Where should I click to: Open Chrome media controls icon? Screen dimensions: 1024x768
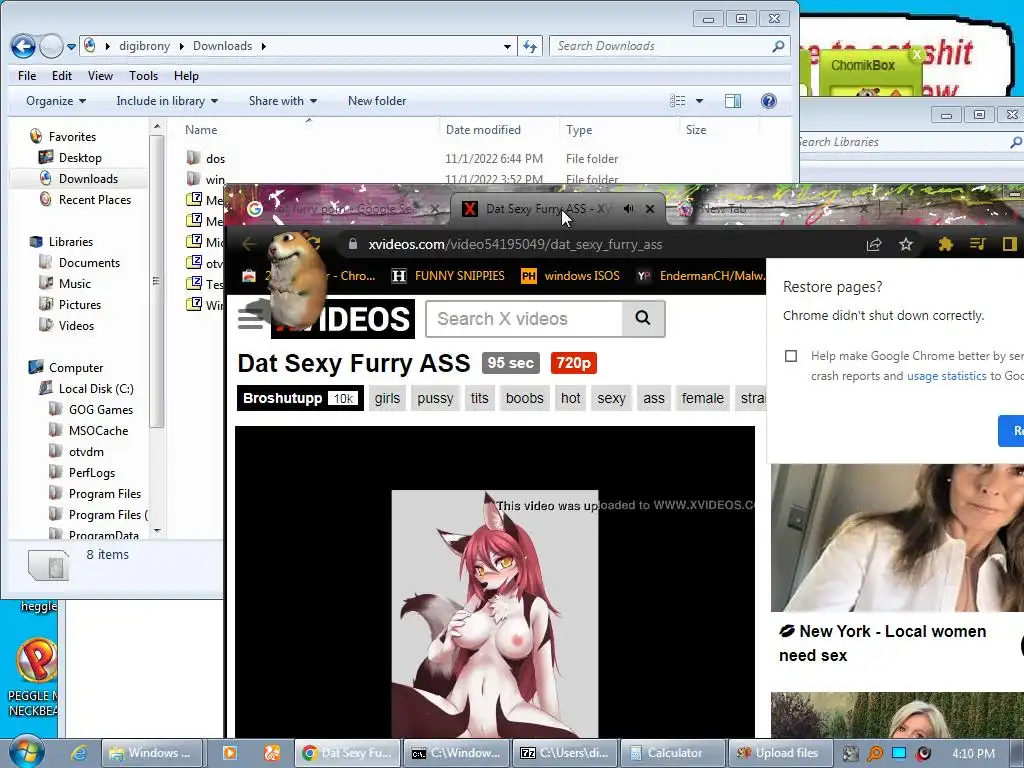point(977,244)
